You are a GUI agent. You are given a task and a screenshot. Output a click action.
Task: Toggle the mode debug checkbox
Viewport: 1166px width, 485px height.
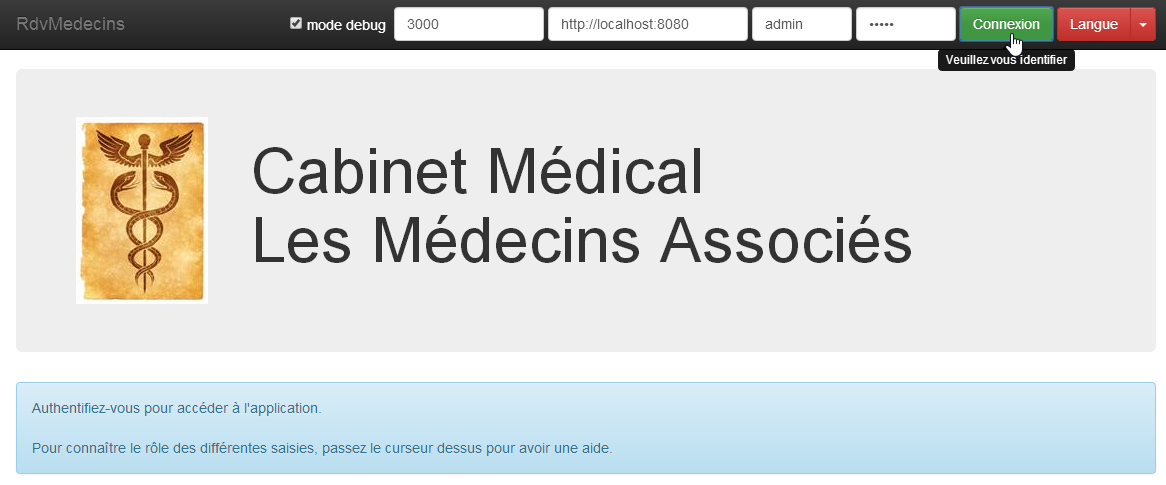(296, 23)
